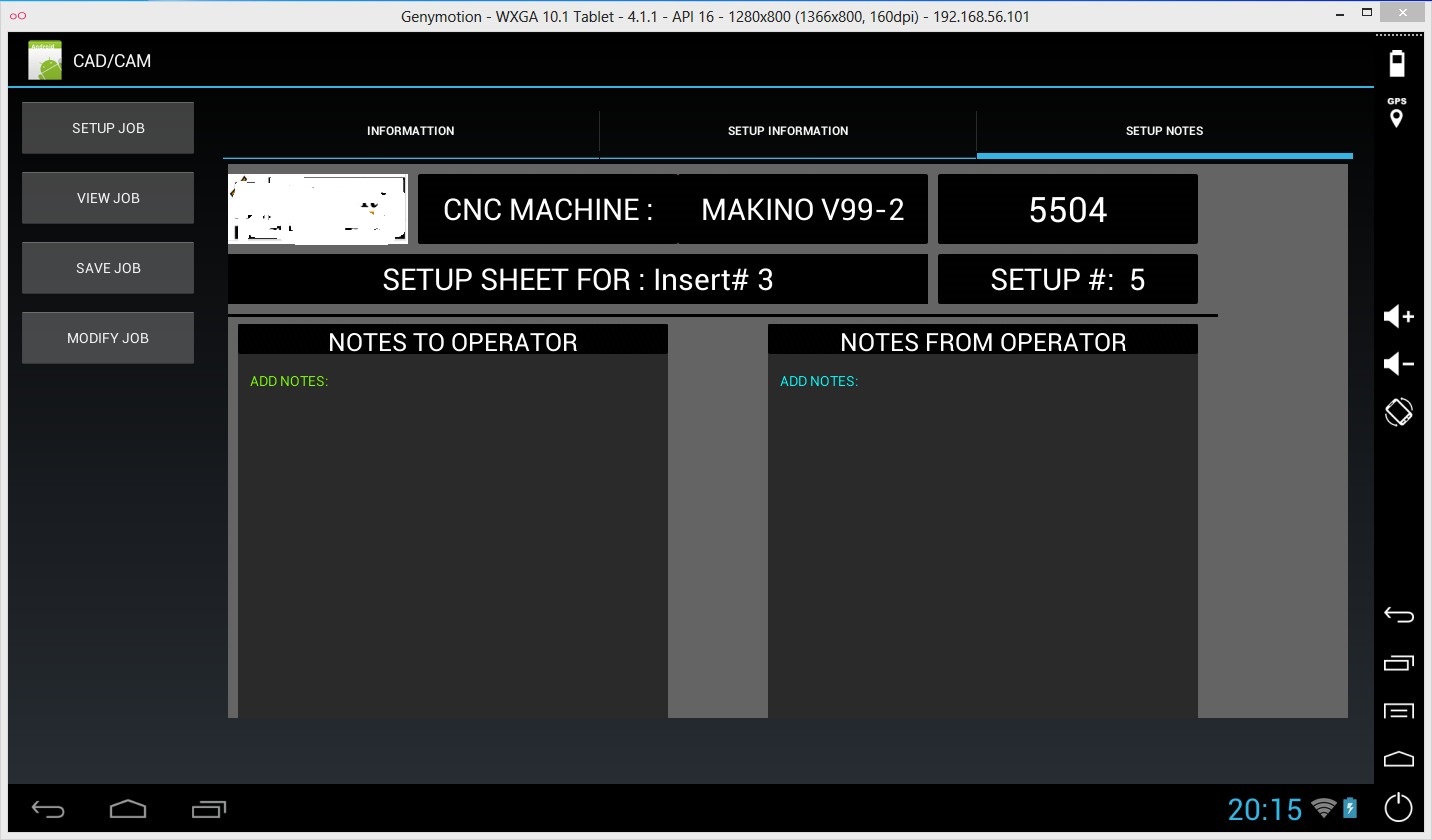Click the SETUP JOB button
This screenshot has height=840, width=1432.
pyautogui.click(x=108, y=128)
